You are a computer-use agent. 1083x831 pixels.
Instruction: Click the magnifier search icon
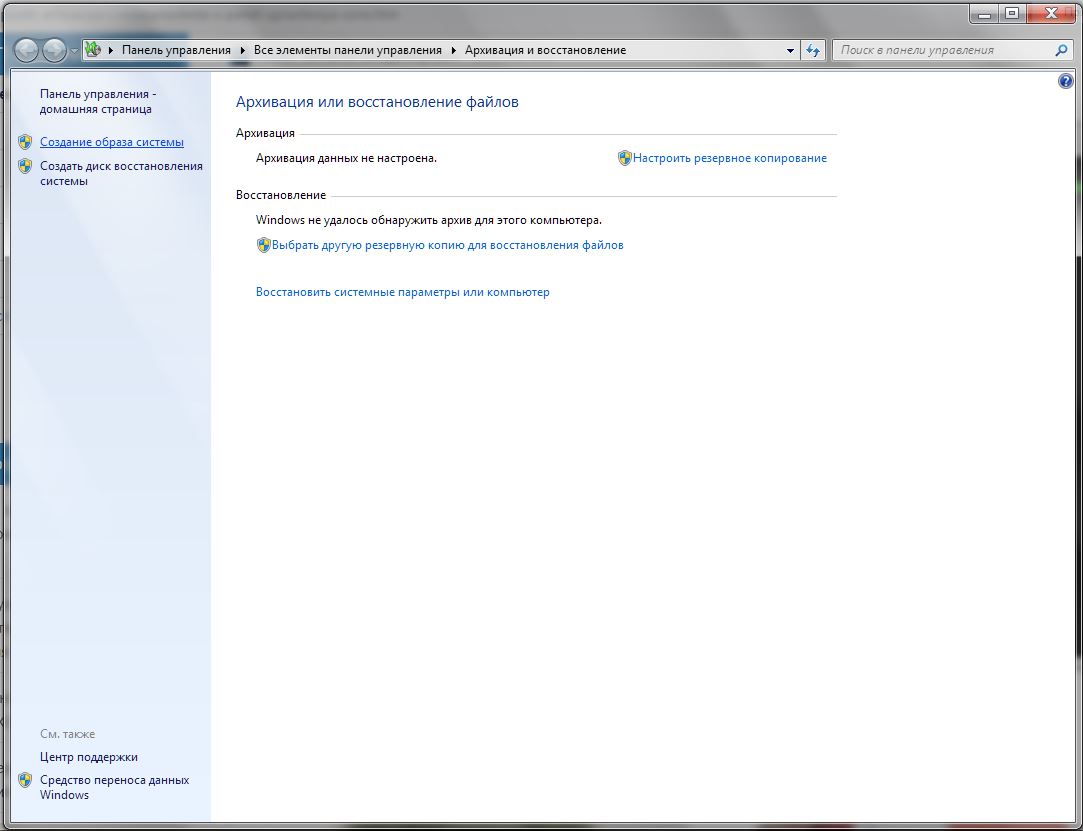pyautogui.click(x=1062, y=50)
